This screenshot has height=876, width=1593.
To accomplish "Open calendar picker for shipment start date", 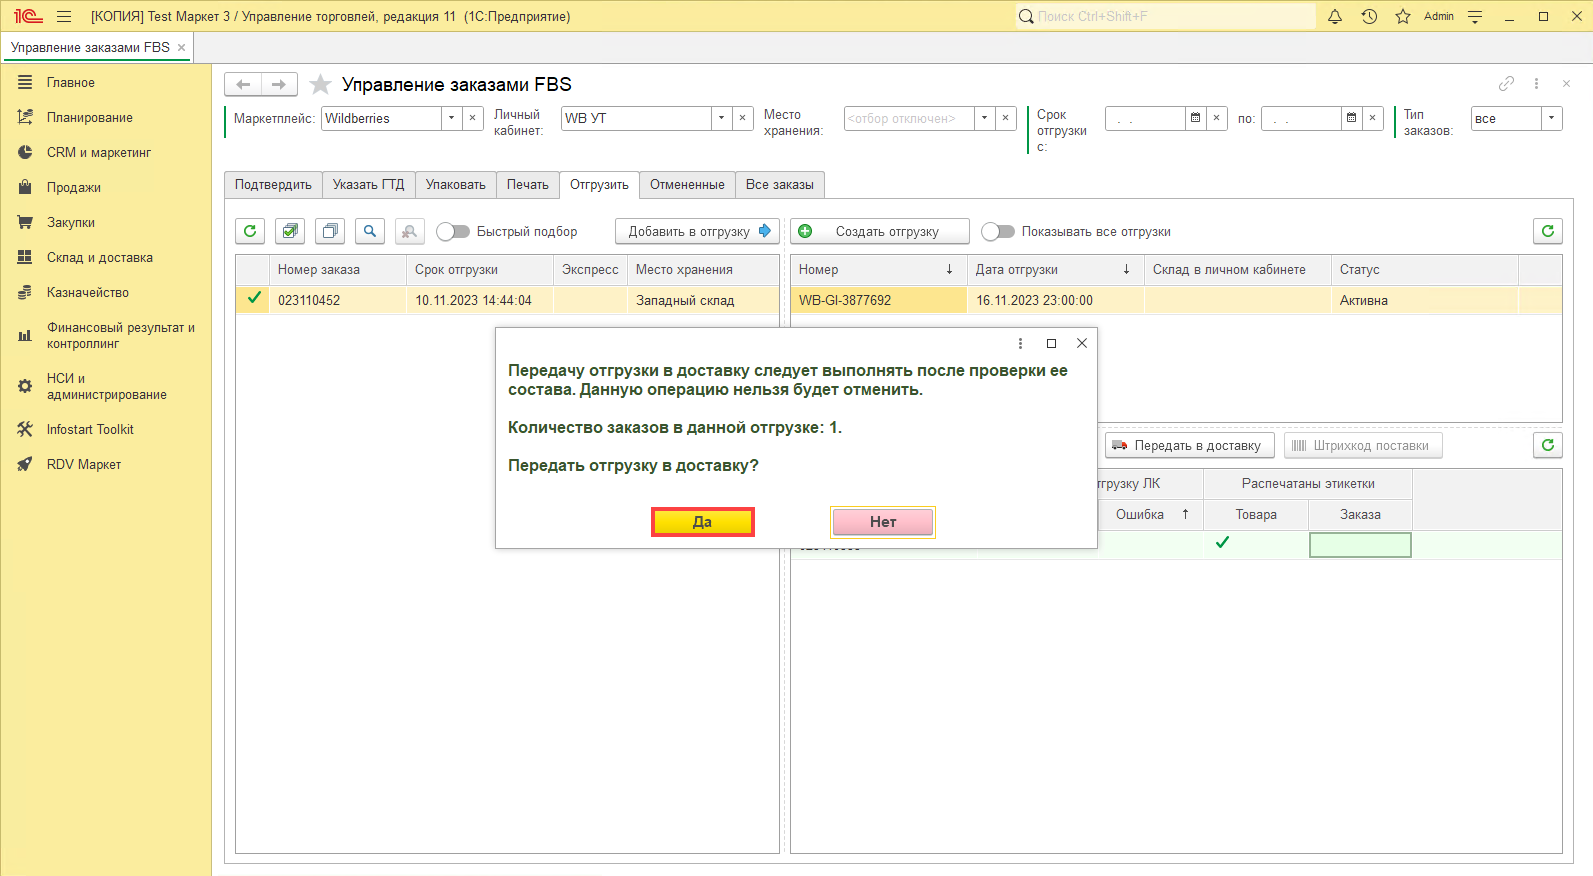I will 1195,118.
